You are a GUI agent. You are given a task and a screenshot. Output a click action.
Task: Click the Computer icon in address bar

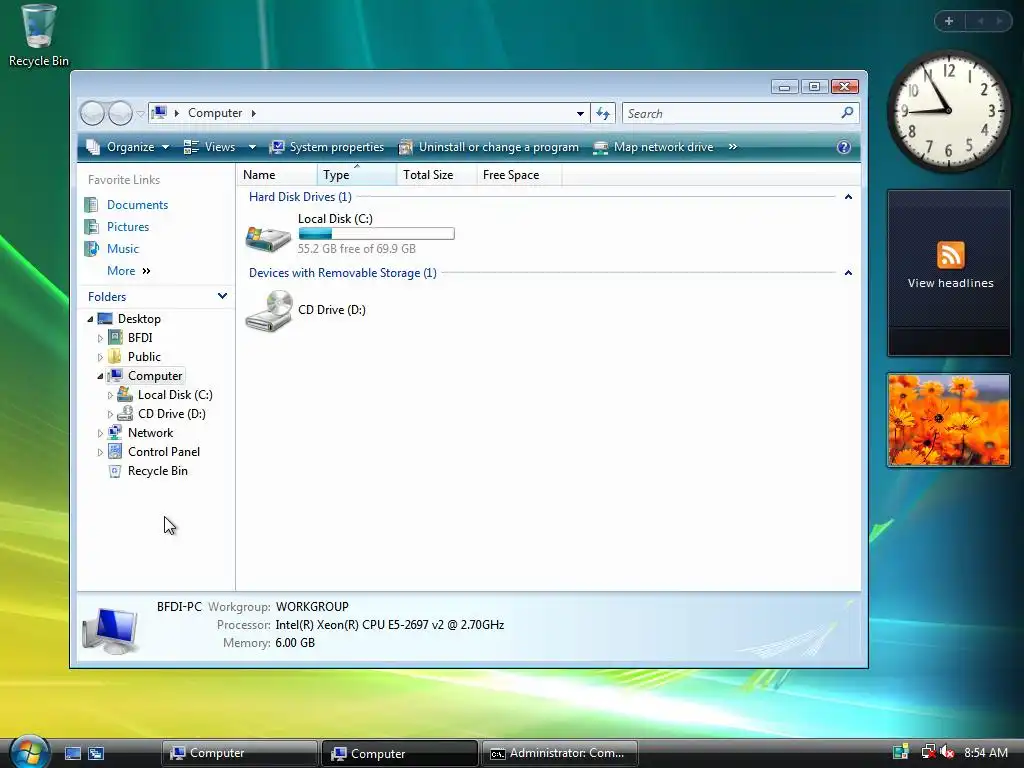point(159,113)
